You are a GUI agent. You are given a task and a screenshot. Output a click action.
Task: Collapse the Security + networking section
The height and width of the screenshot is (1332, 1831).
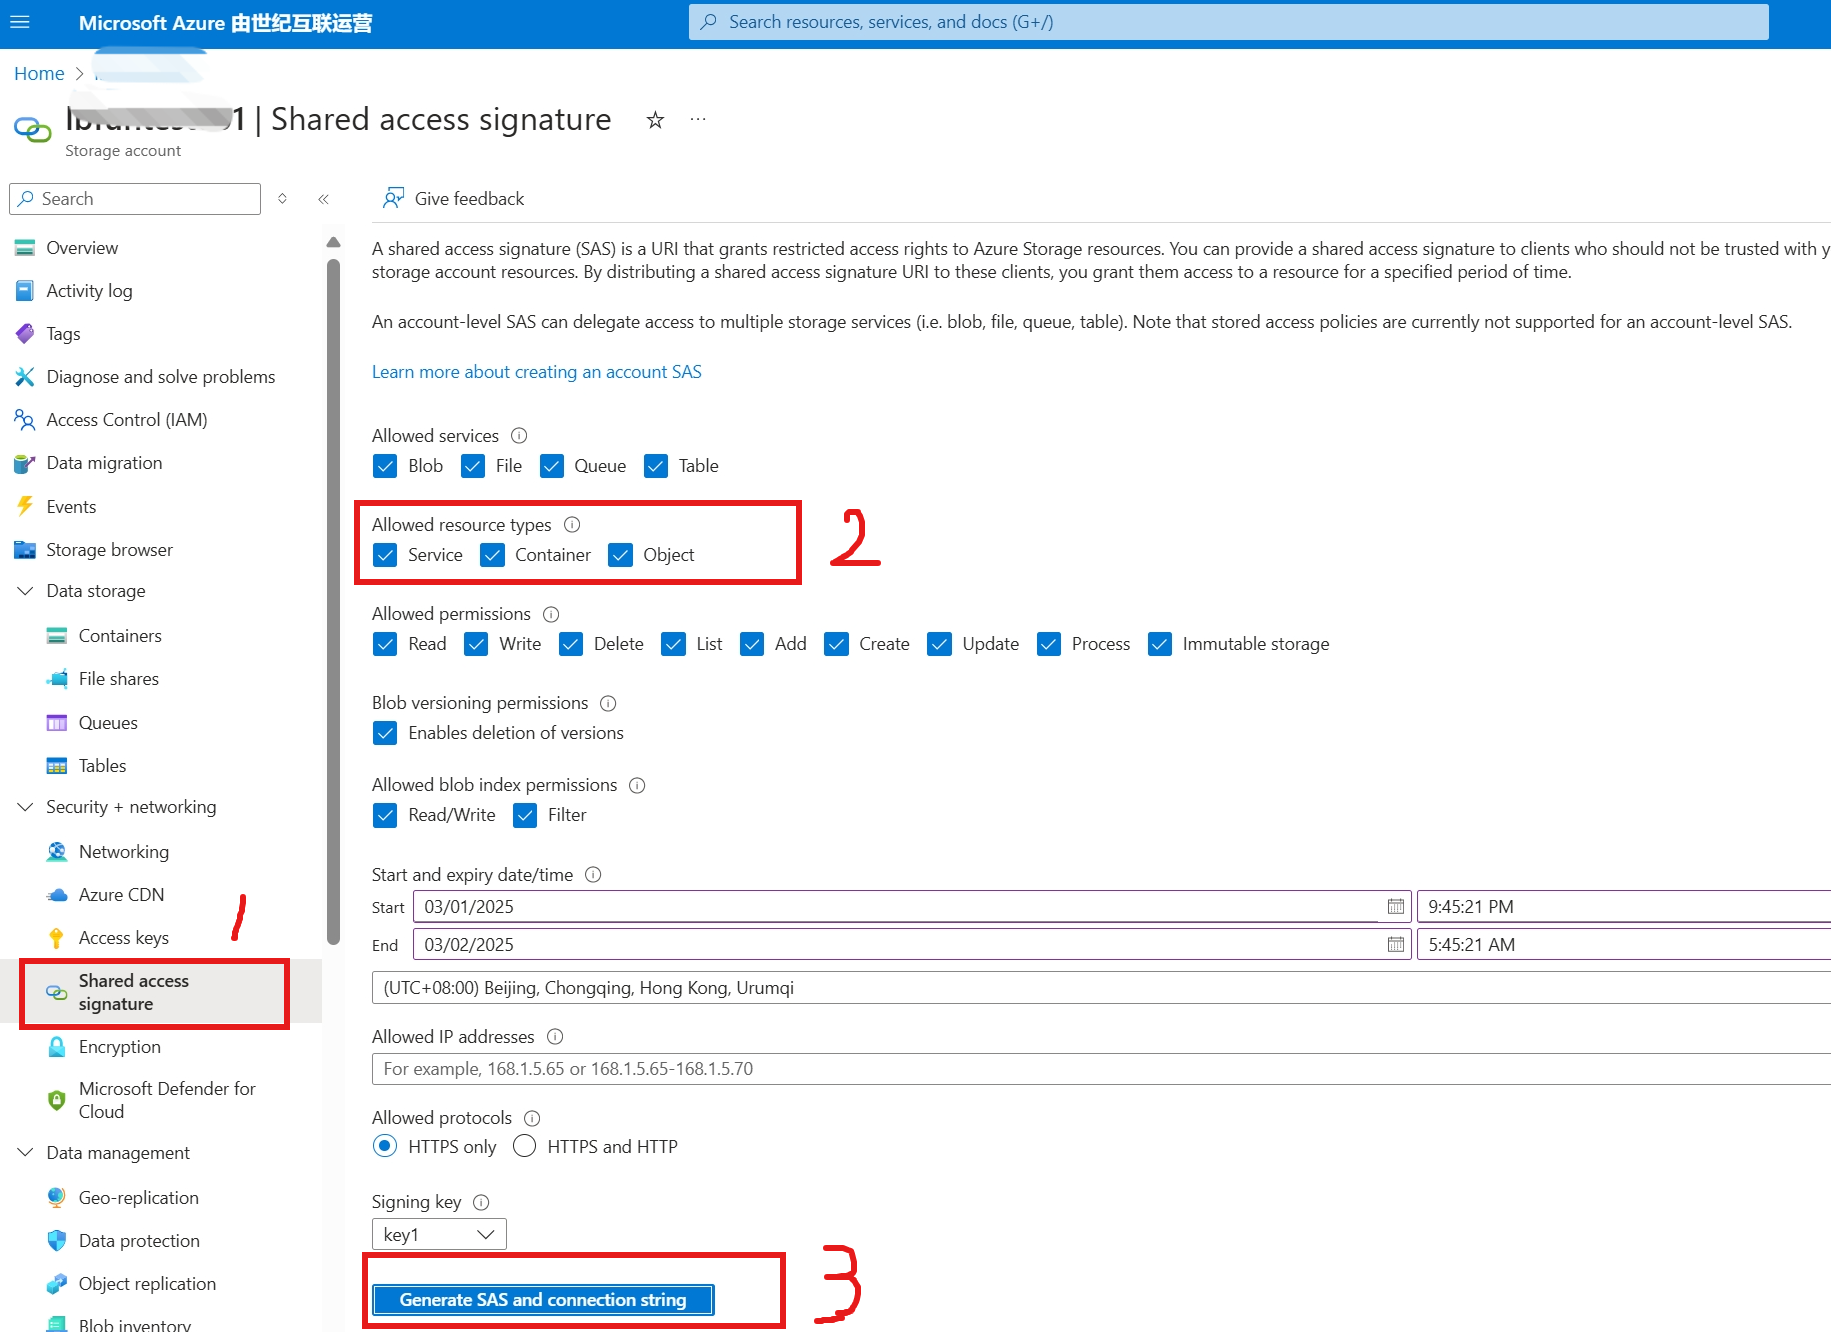(x=25, y=806)
